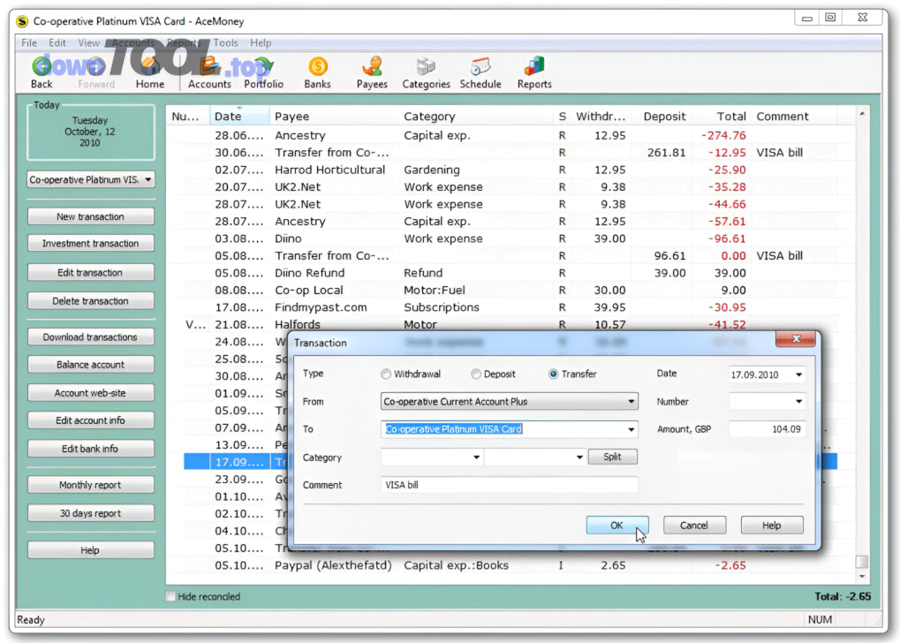Screen dimensions: 900x643
Task: Select the Paypal (Alexthefatd) transaction row
Action: pyautogui.click(x=511, y=565)
